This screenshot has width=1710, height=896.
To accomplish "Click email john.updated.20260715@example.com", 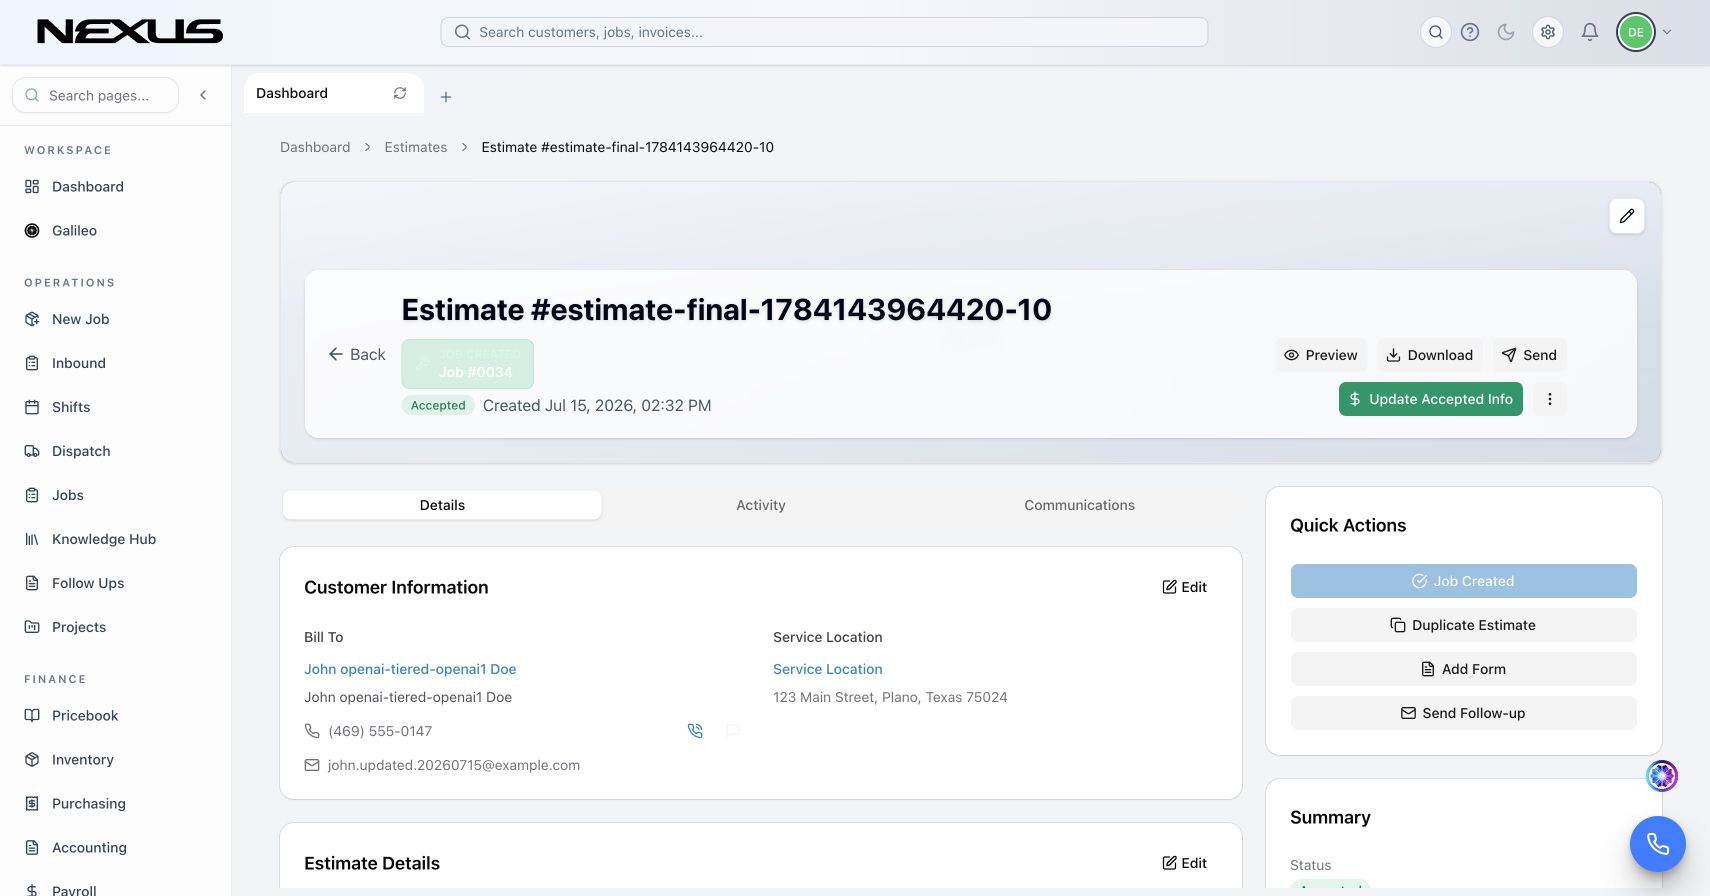I will 454,765.
